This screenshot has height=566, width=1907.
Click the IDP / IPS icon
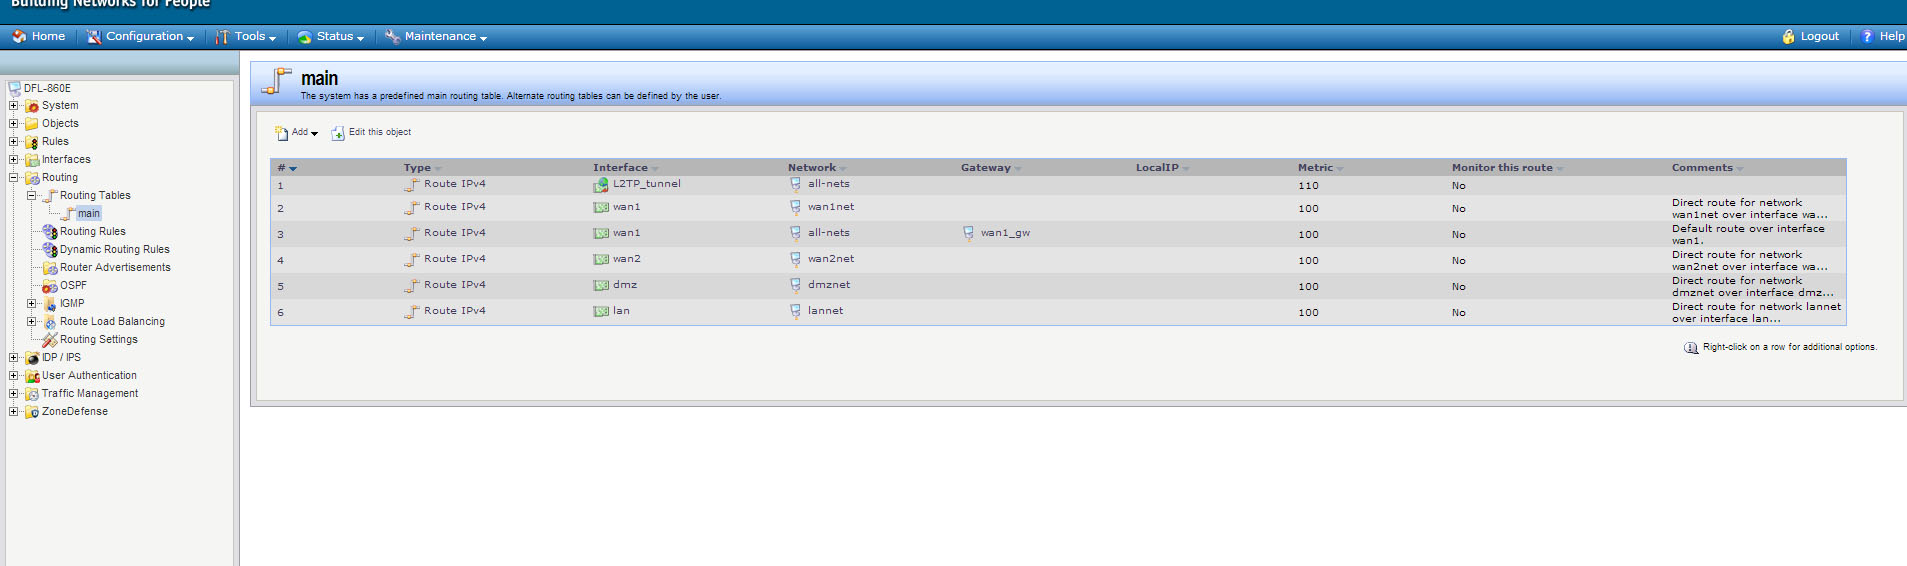[31, 358]
